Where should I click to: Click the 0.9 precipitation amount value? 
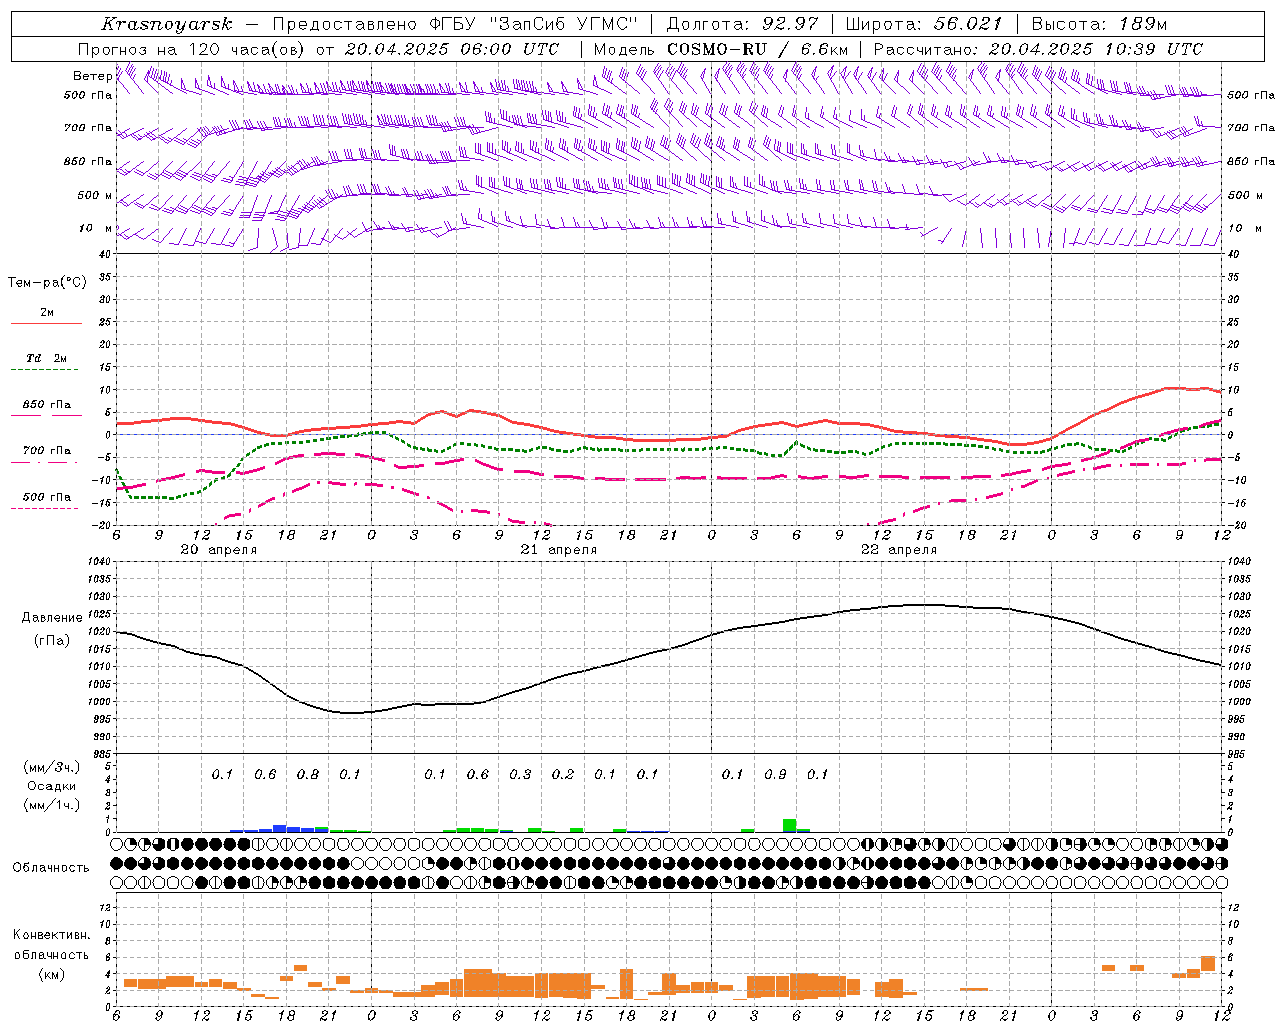(775, 774)
